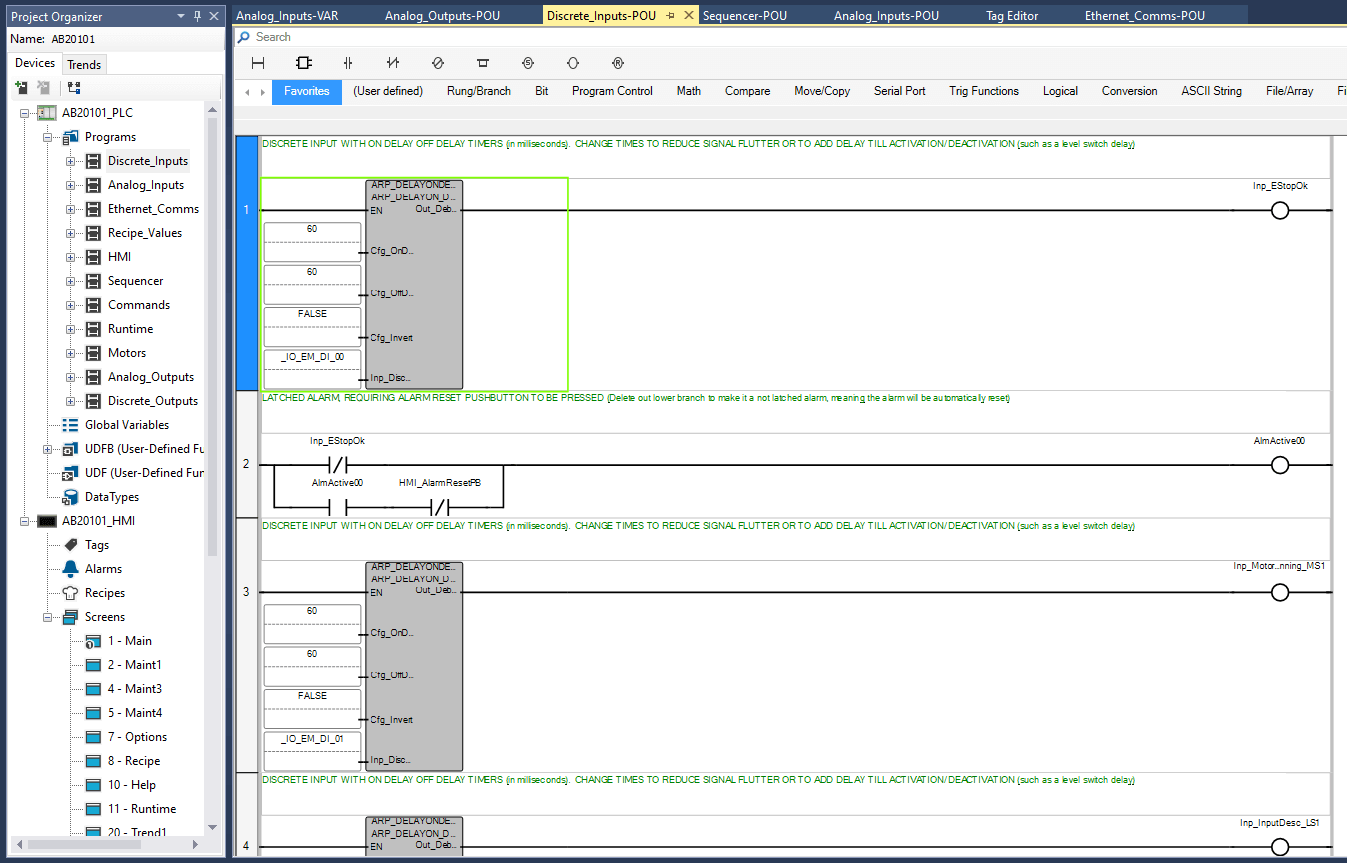The width and height of the screenshot is (1347, 863).
Task: Select the set coil (S) tool
Action: tap(528, 62)
